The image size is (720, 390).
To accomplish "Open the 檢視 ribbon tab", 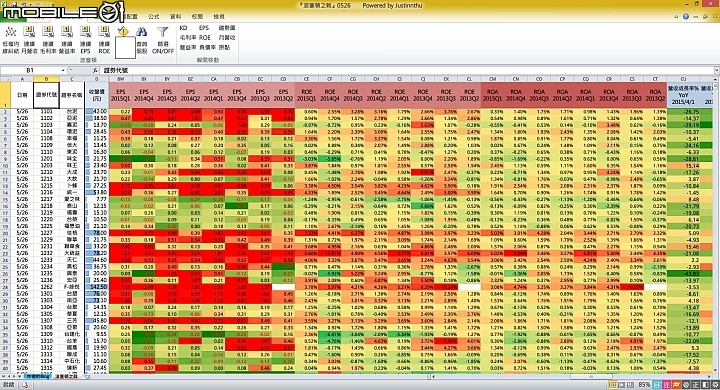I will 219,17.
